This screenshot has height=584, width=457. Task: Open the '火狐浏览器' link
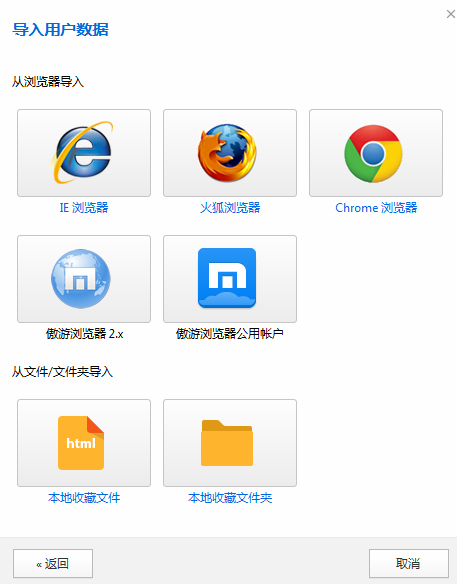pyautogui.click(x=230, y=207)
